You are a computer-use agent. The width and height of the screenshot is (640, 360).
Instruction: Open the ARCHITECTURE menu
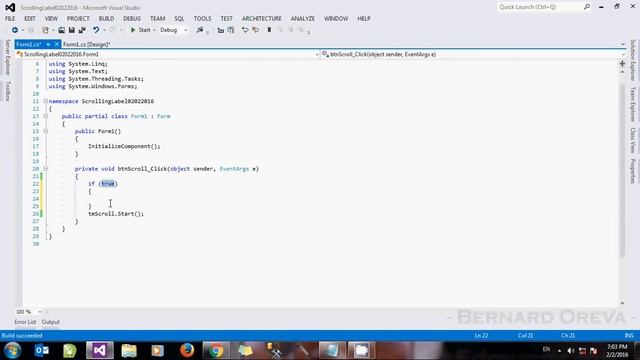262,19
